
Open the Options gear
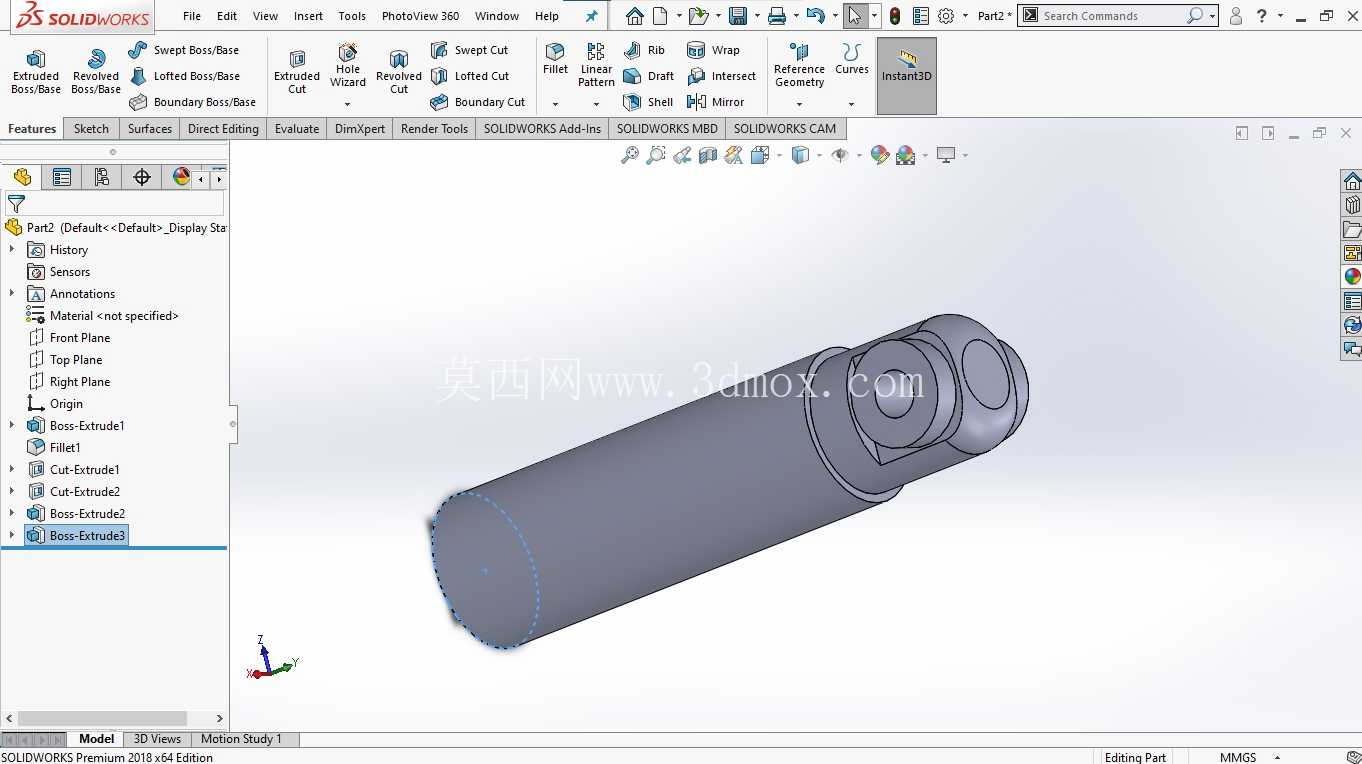[946, 16]
